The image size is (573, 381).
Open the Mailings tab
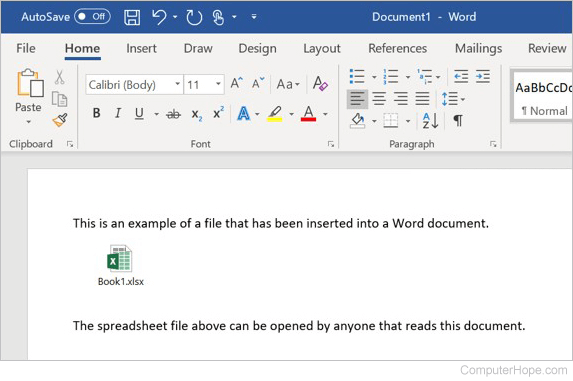(x=478, y=48)
